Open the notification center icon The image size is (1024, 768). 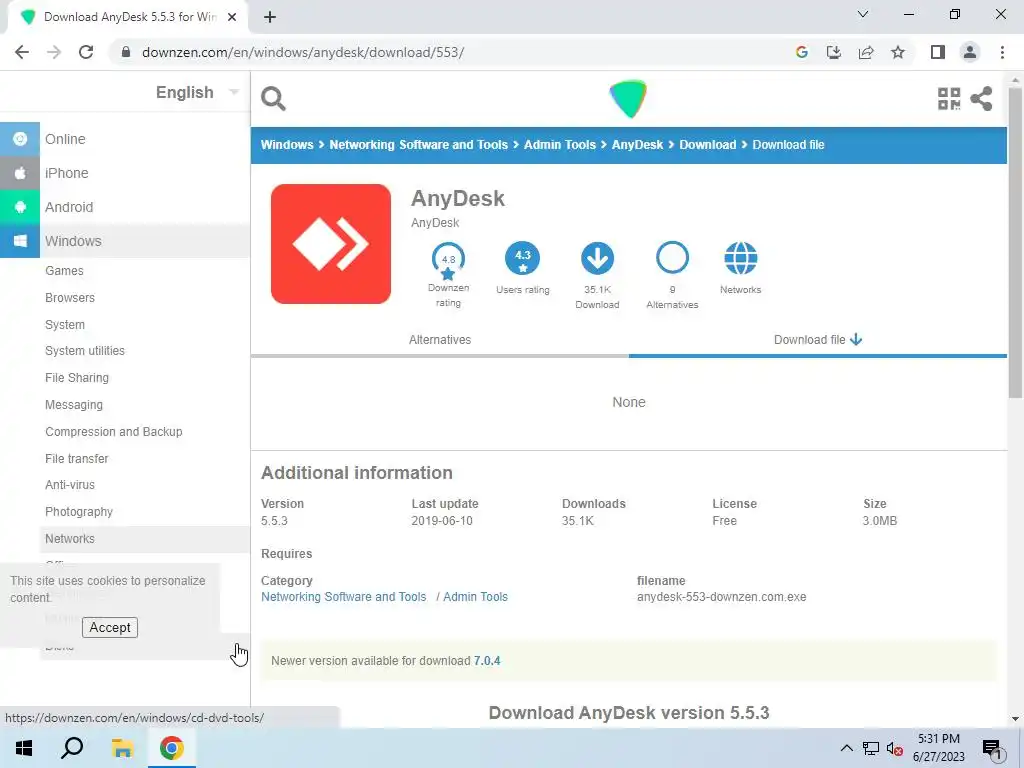(x=992, y=750)
